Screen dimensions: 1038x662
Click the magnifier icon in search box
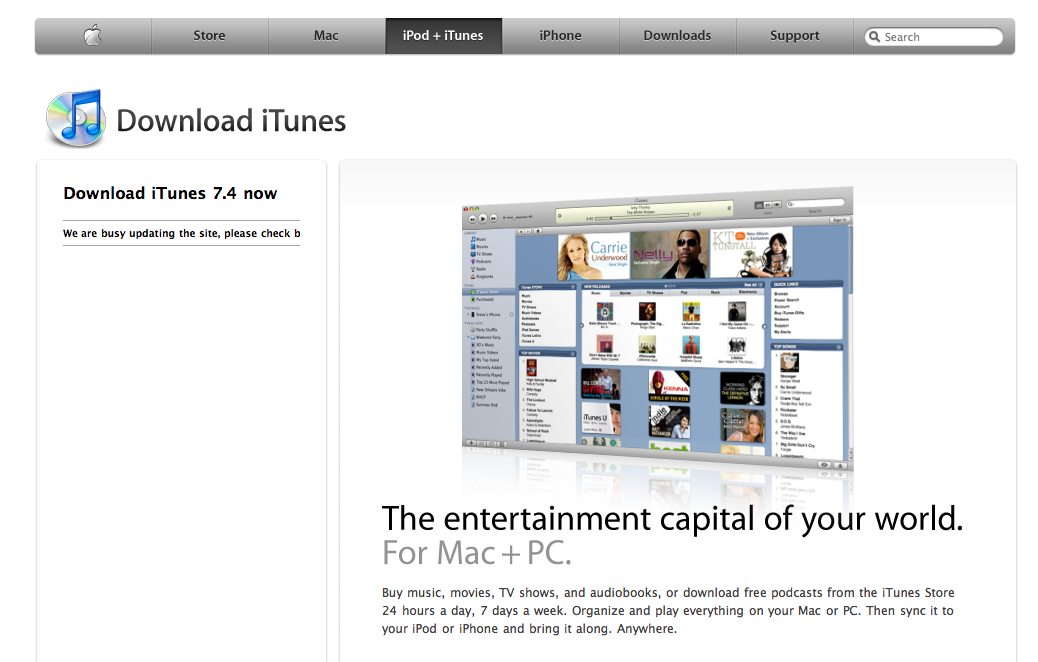coord(874,36)
